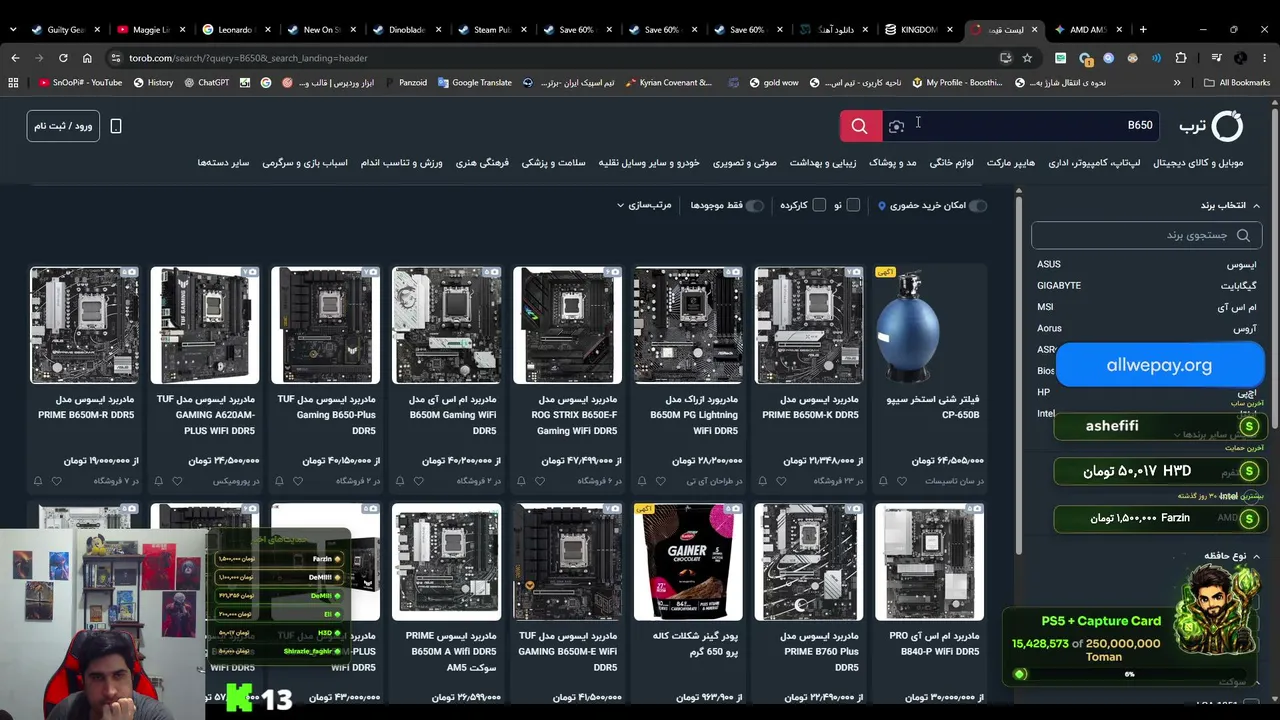The width and height of the screenshot is (1280, 720).
Task: Reload the page in Chrome
Action: pyautogui.click(x=63, y=58)
